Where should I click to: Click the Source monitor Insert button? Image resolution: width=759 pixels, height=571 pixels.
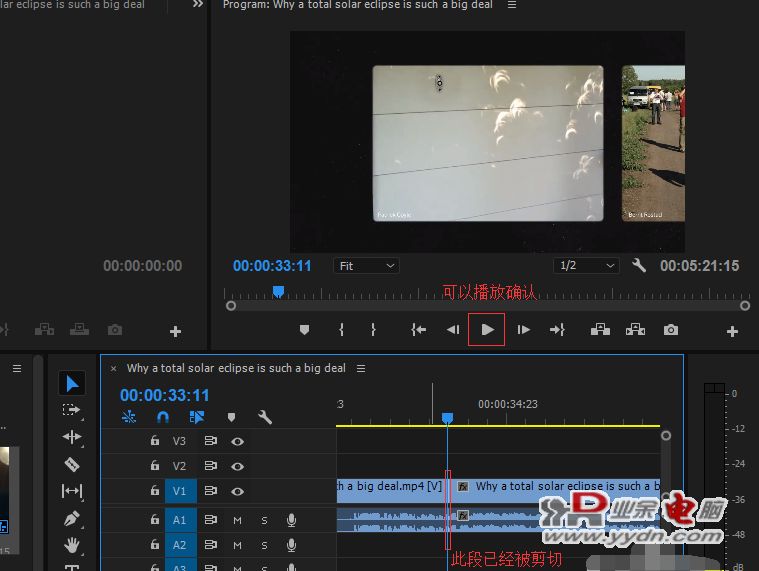(x=45, y=330)
